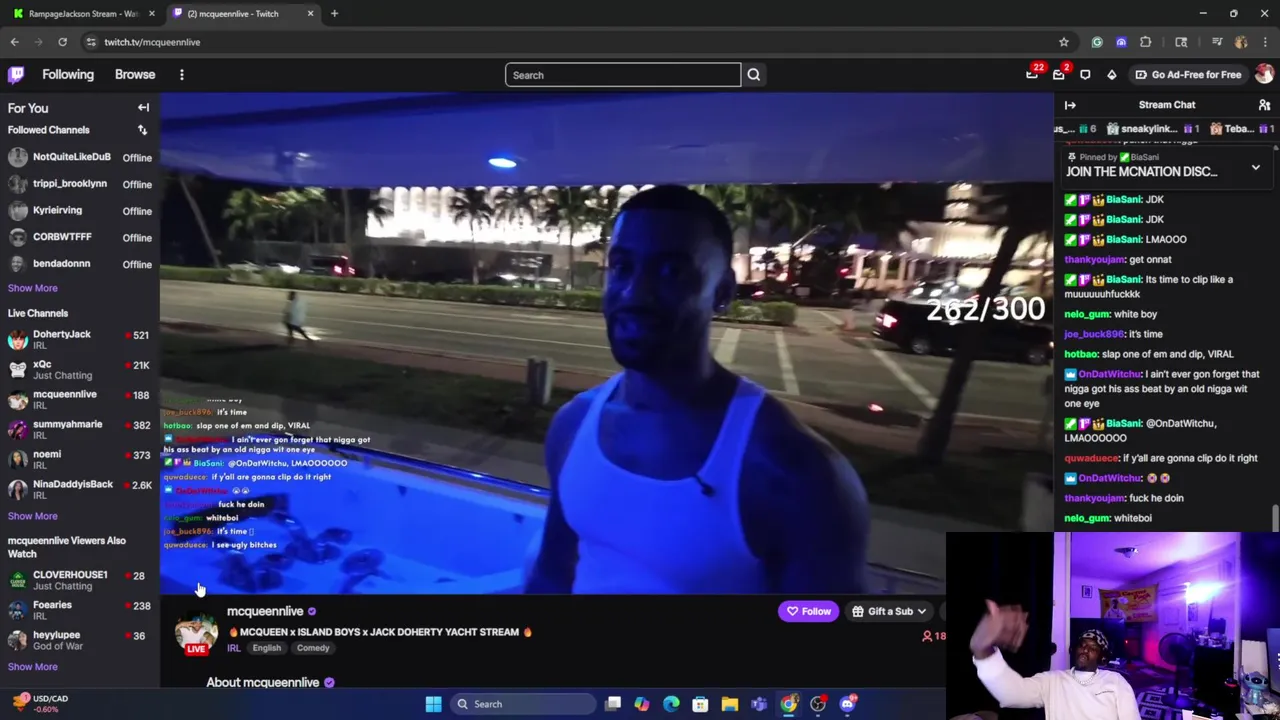Image resolution: width=1280 pixels, height=720 pixels.
Task: Open the Grammarly browser extension
Action: [1097, 42]
